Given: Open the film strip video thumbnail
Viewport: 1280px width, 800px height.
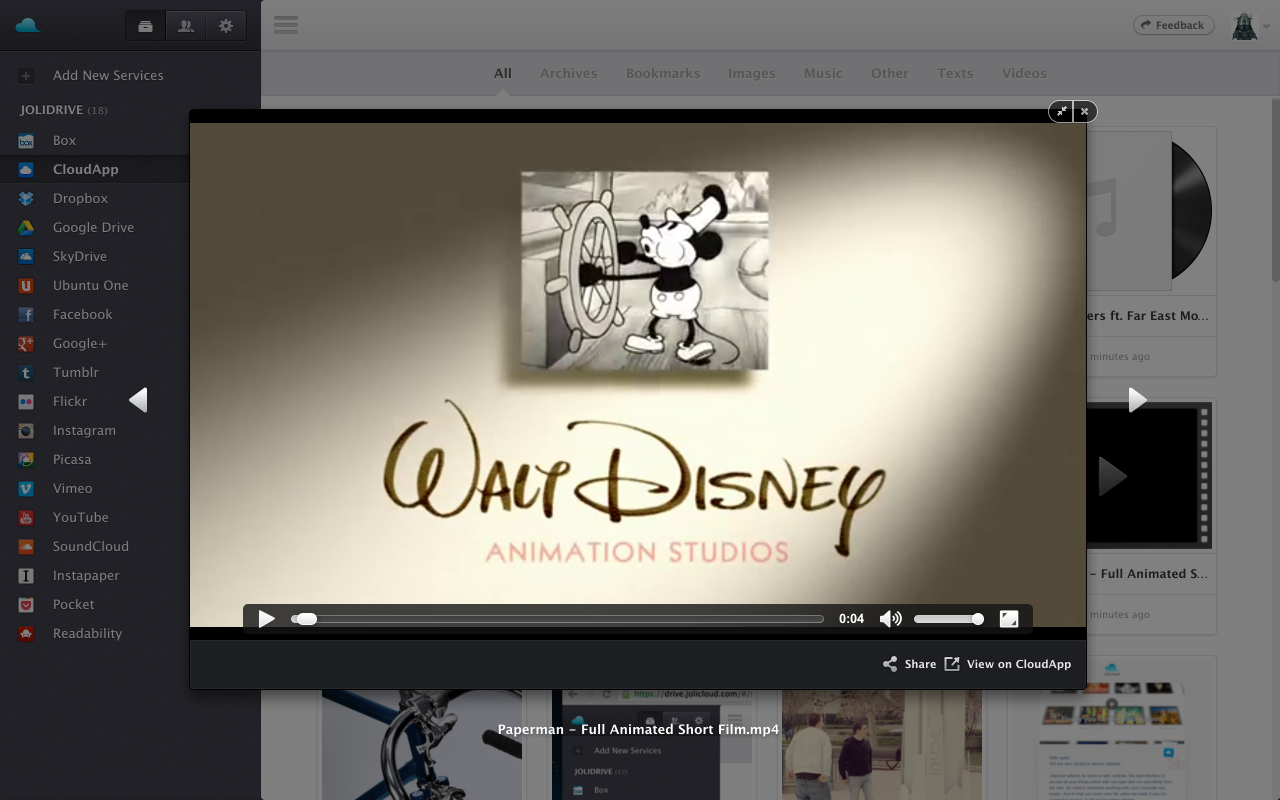Looking at the screenshot, I should point(1151,475).
